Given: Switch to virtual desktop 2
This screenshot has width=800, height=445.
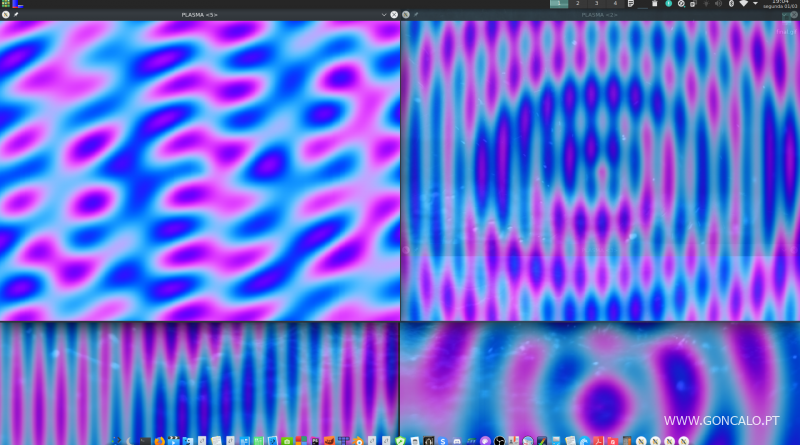Looking at the screenshot, I should (578, 4).
